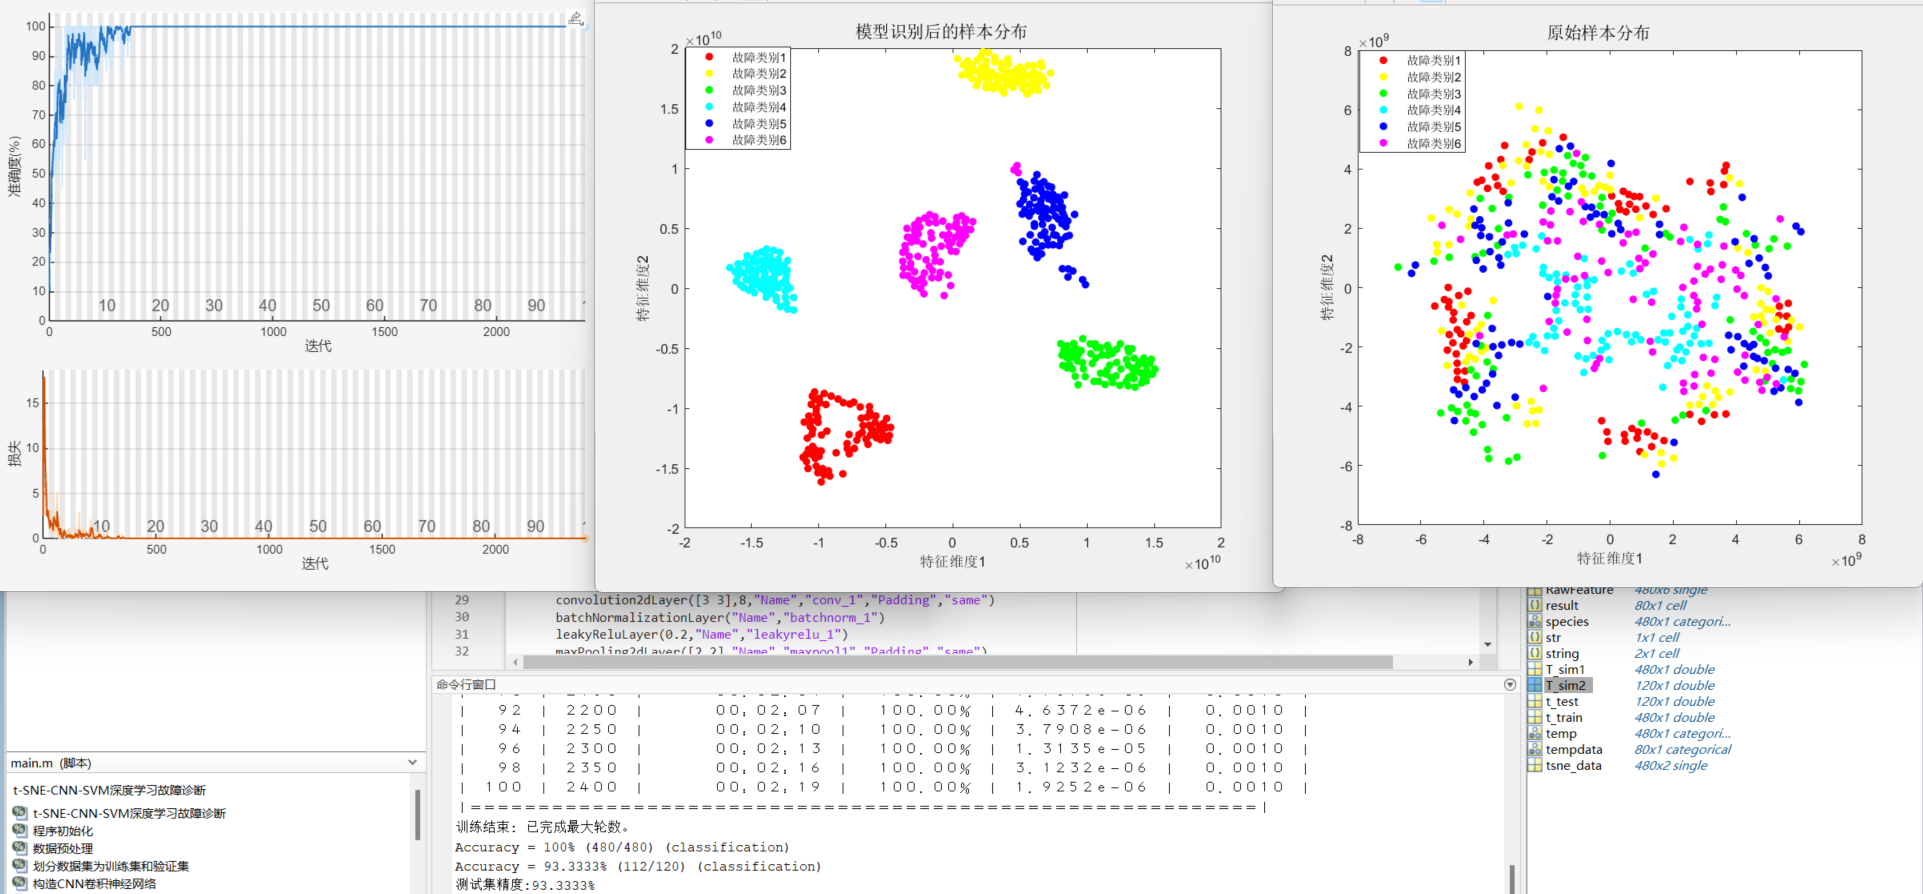Click the T_sim2 variable grid icon
The image size is (1923, 894).
pyautogui.click(x=1535, y=685)
